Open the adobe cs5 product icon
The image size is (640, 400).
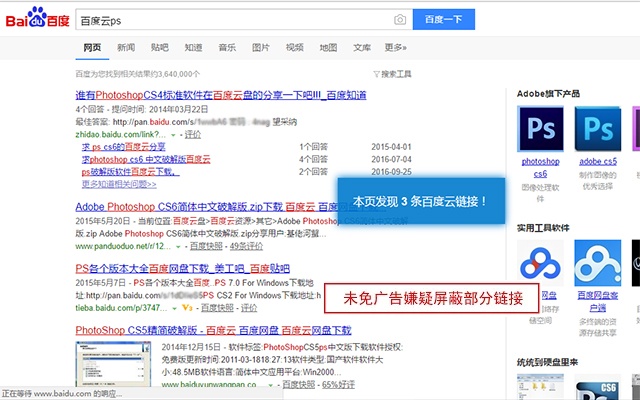pyautogui.click(x=598, y=129)
